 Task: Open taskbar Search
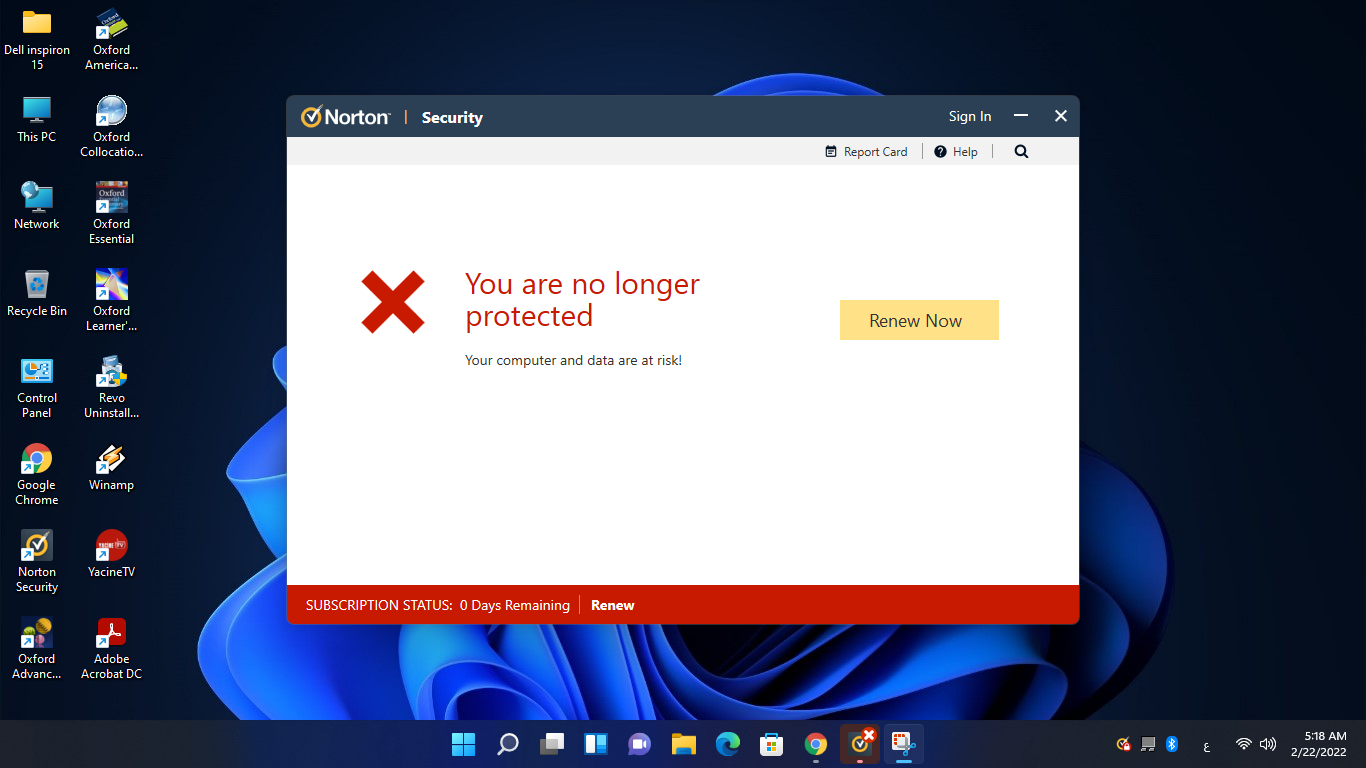coord(508,744)
